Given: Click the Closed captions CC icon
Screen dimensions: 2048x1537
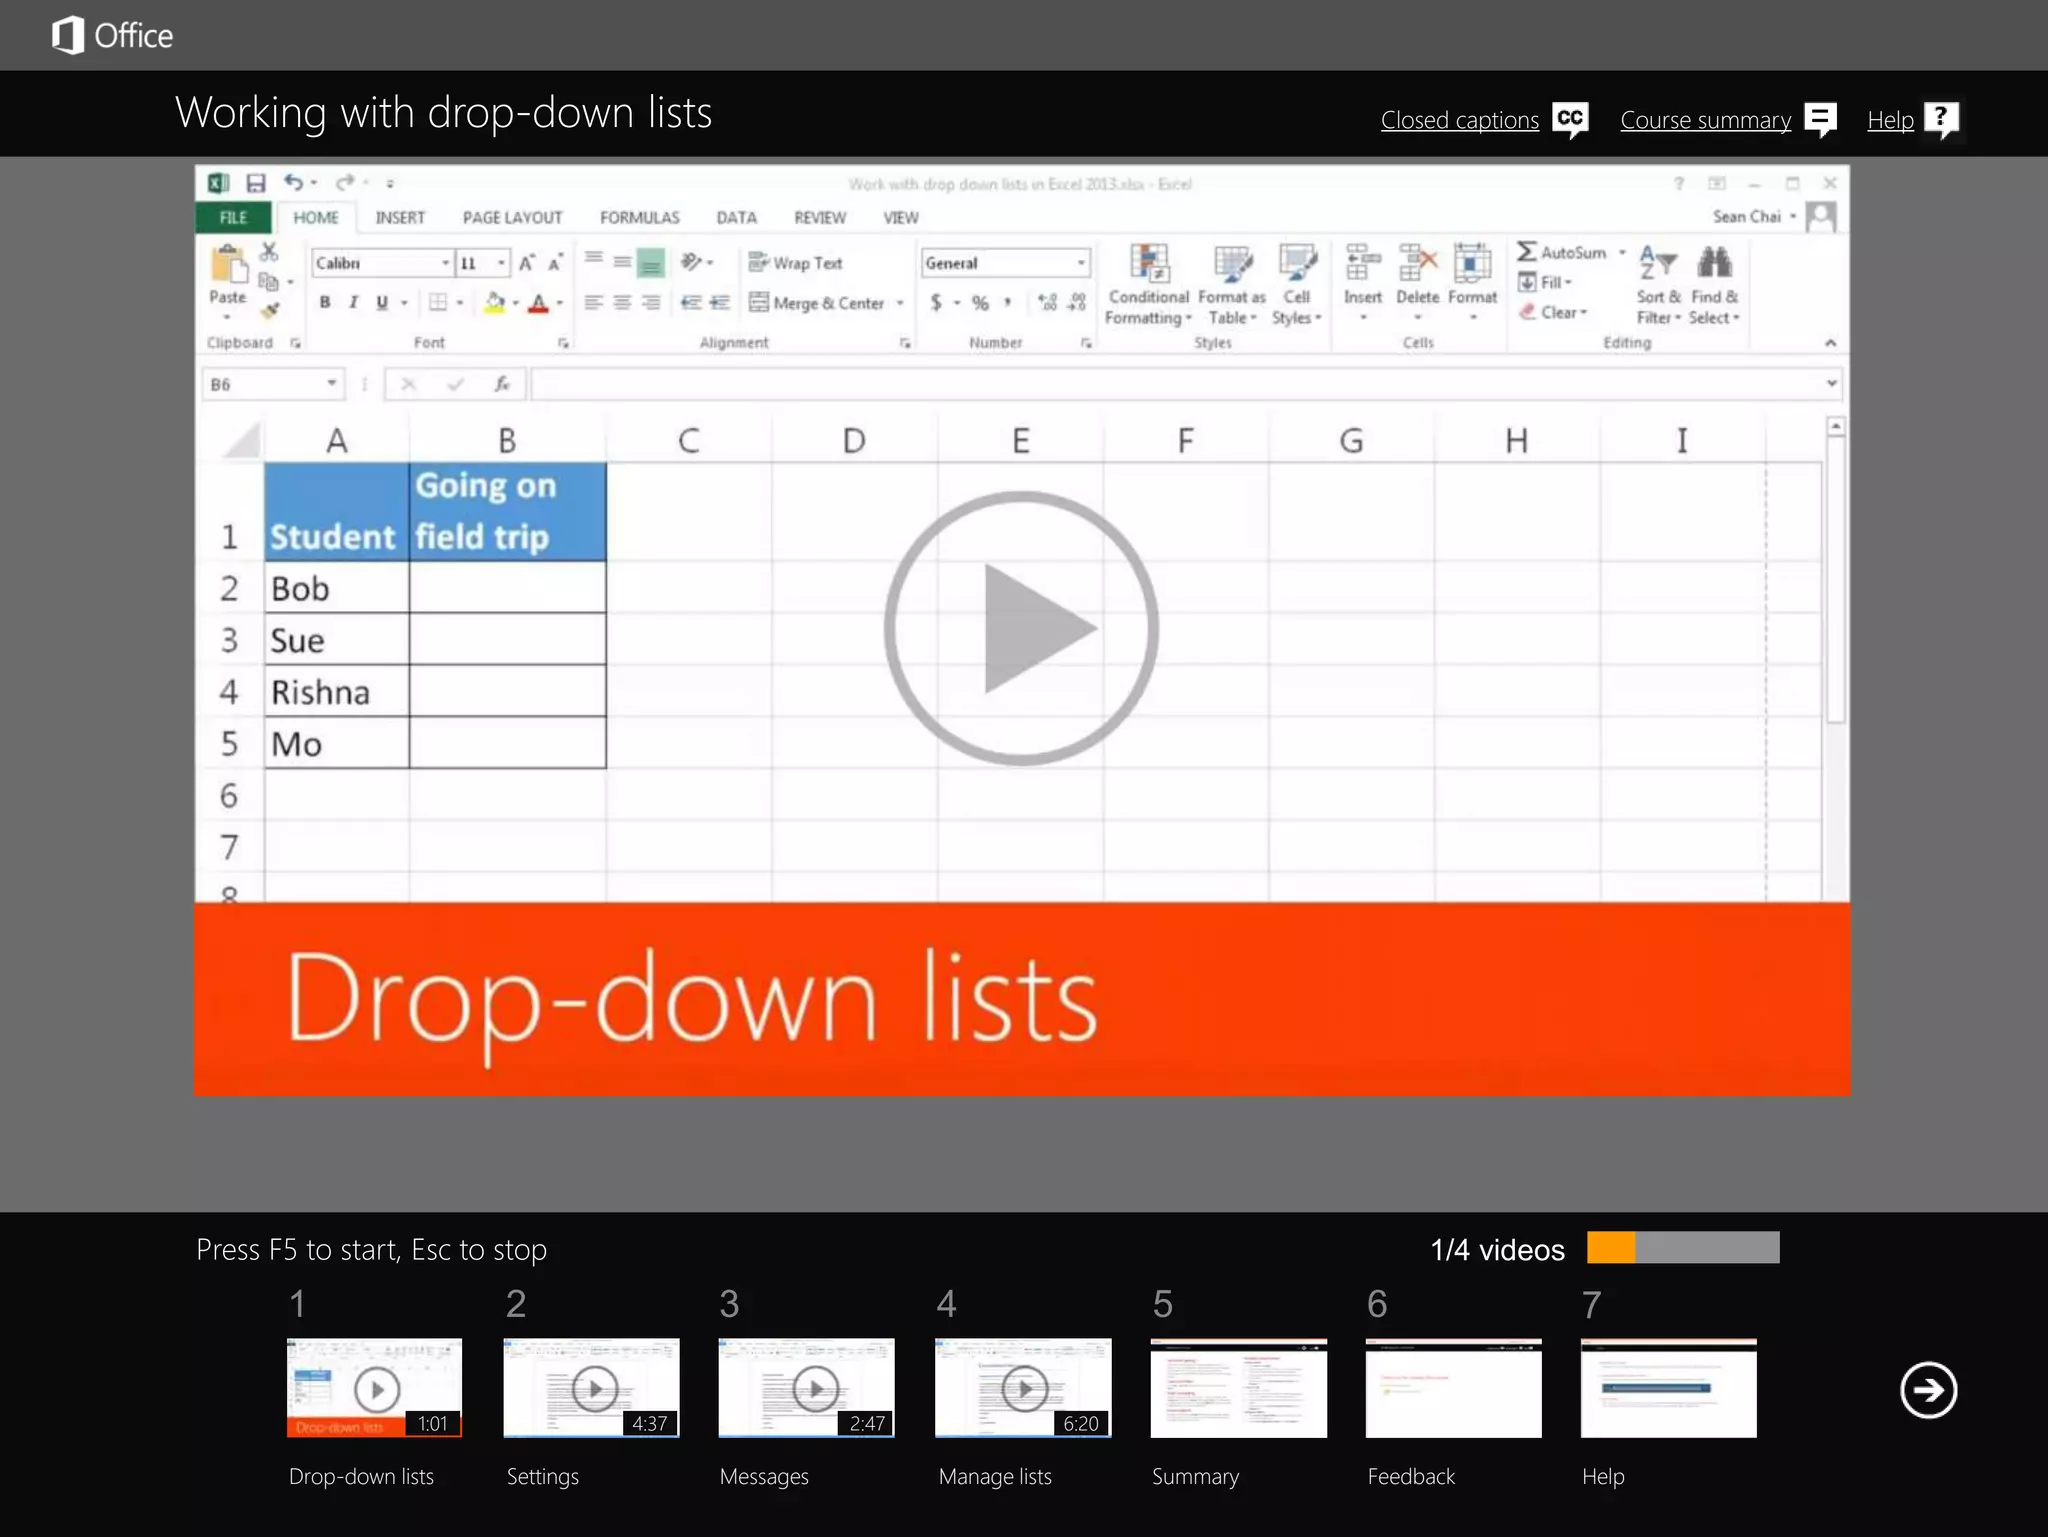Looking at the screenshot, I should pyautogui.click(x=1570, y=119).
